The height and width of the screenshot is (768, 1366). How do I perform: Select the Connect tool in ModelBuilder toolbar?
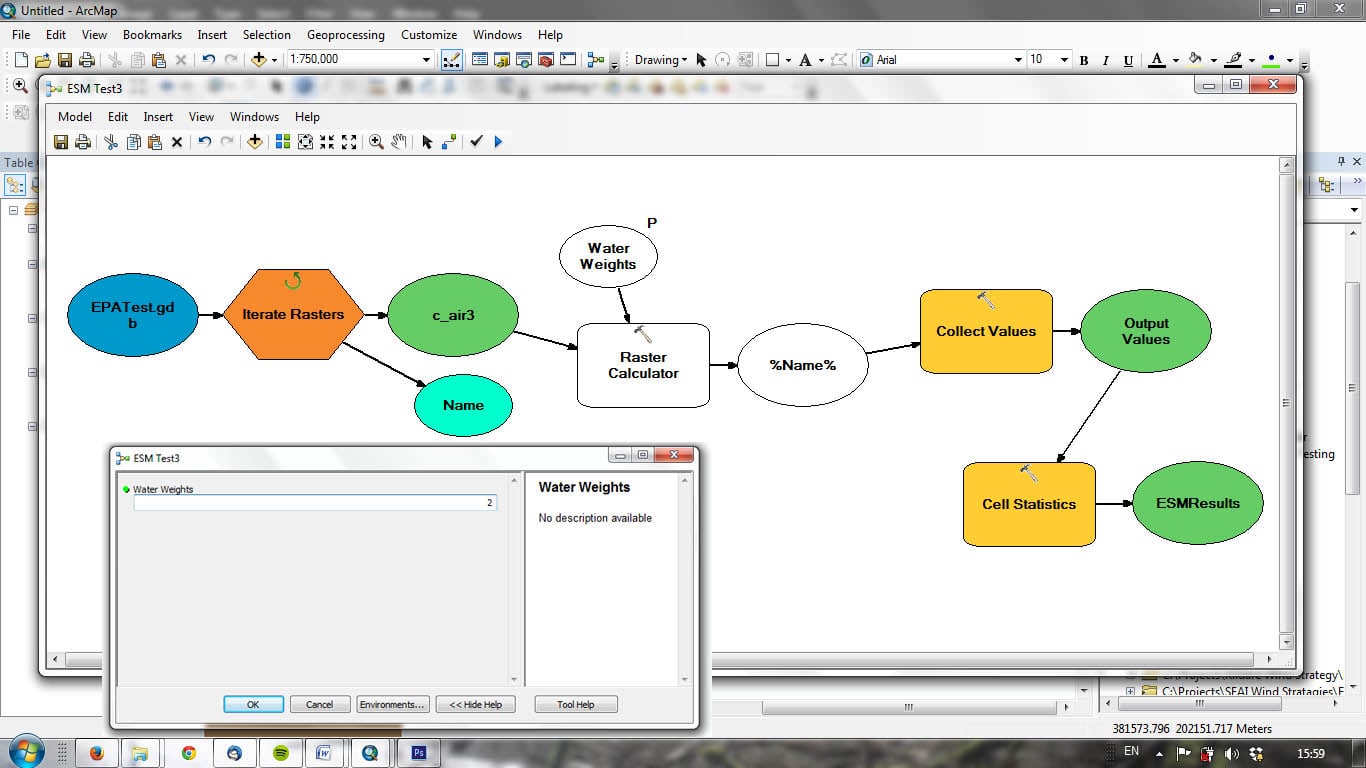click(x=449, y=142)
